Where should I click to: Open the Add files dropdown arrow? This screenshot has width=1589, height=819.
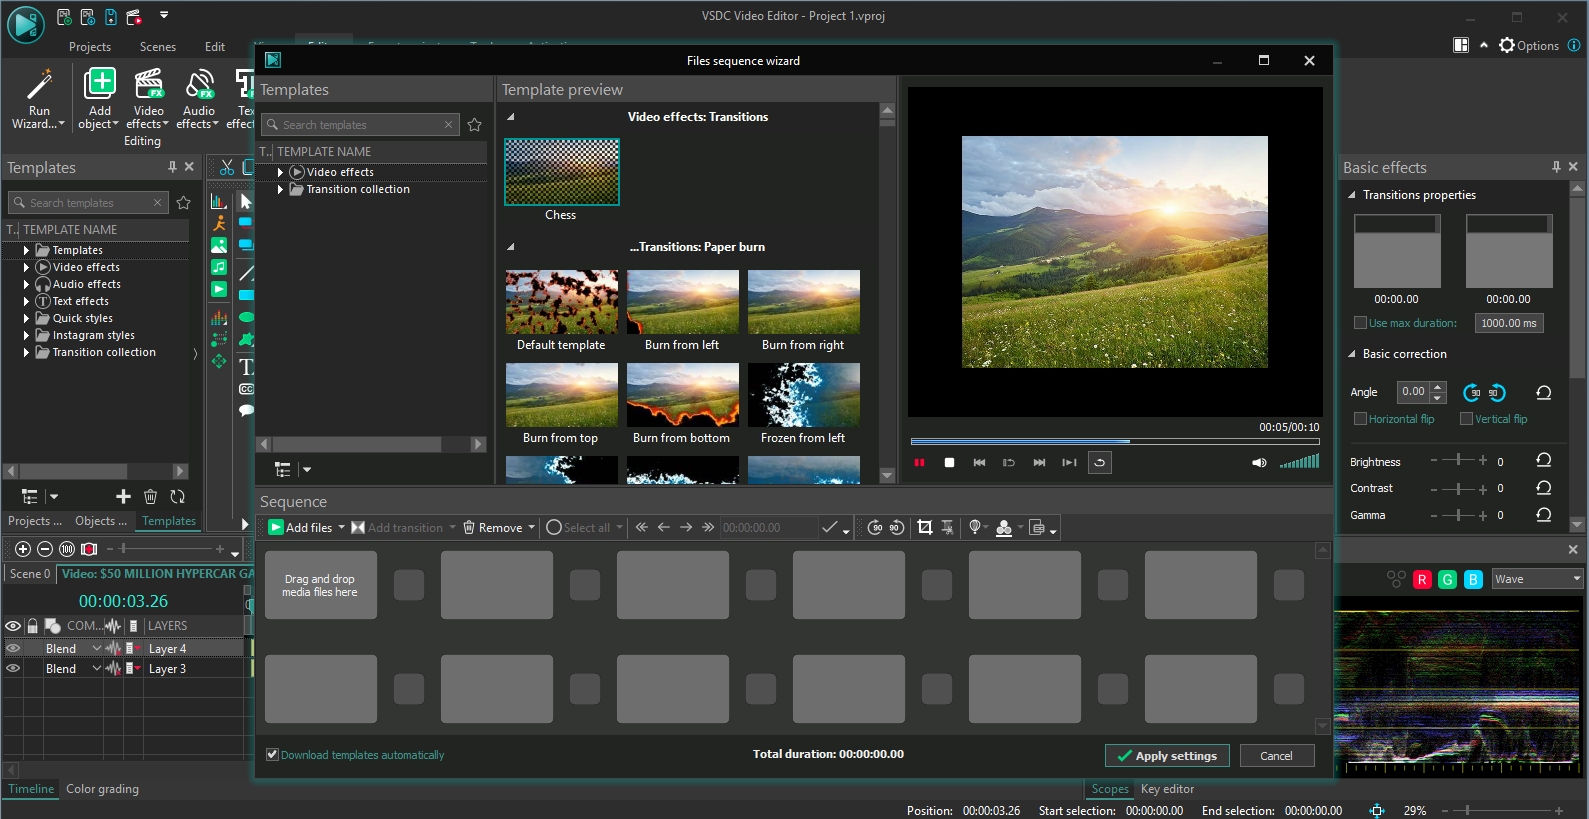click(341, 528)
